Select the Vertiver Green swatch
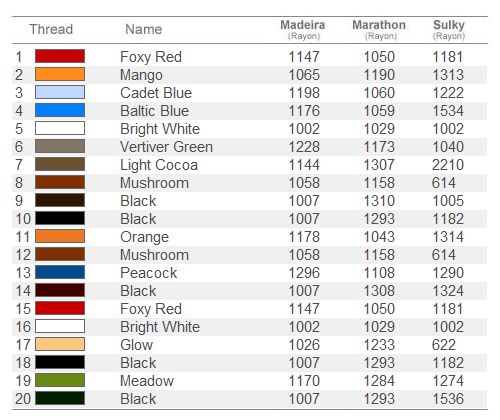 click(x=60, y=146)
